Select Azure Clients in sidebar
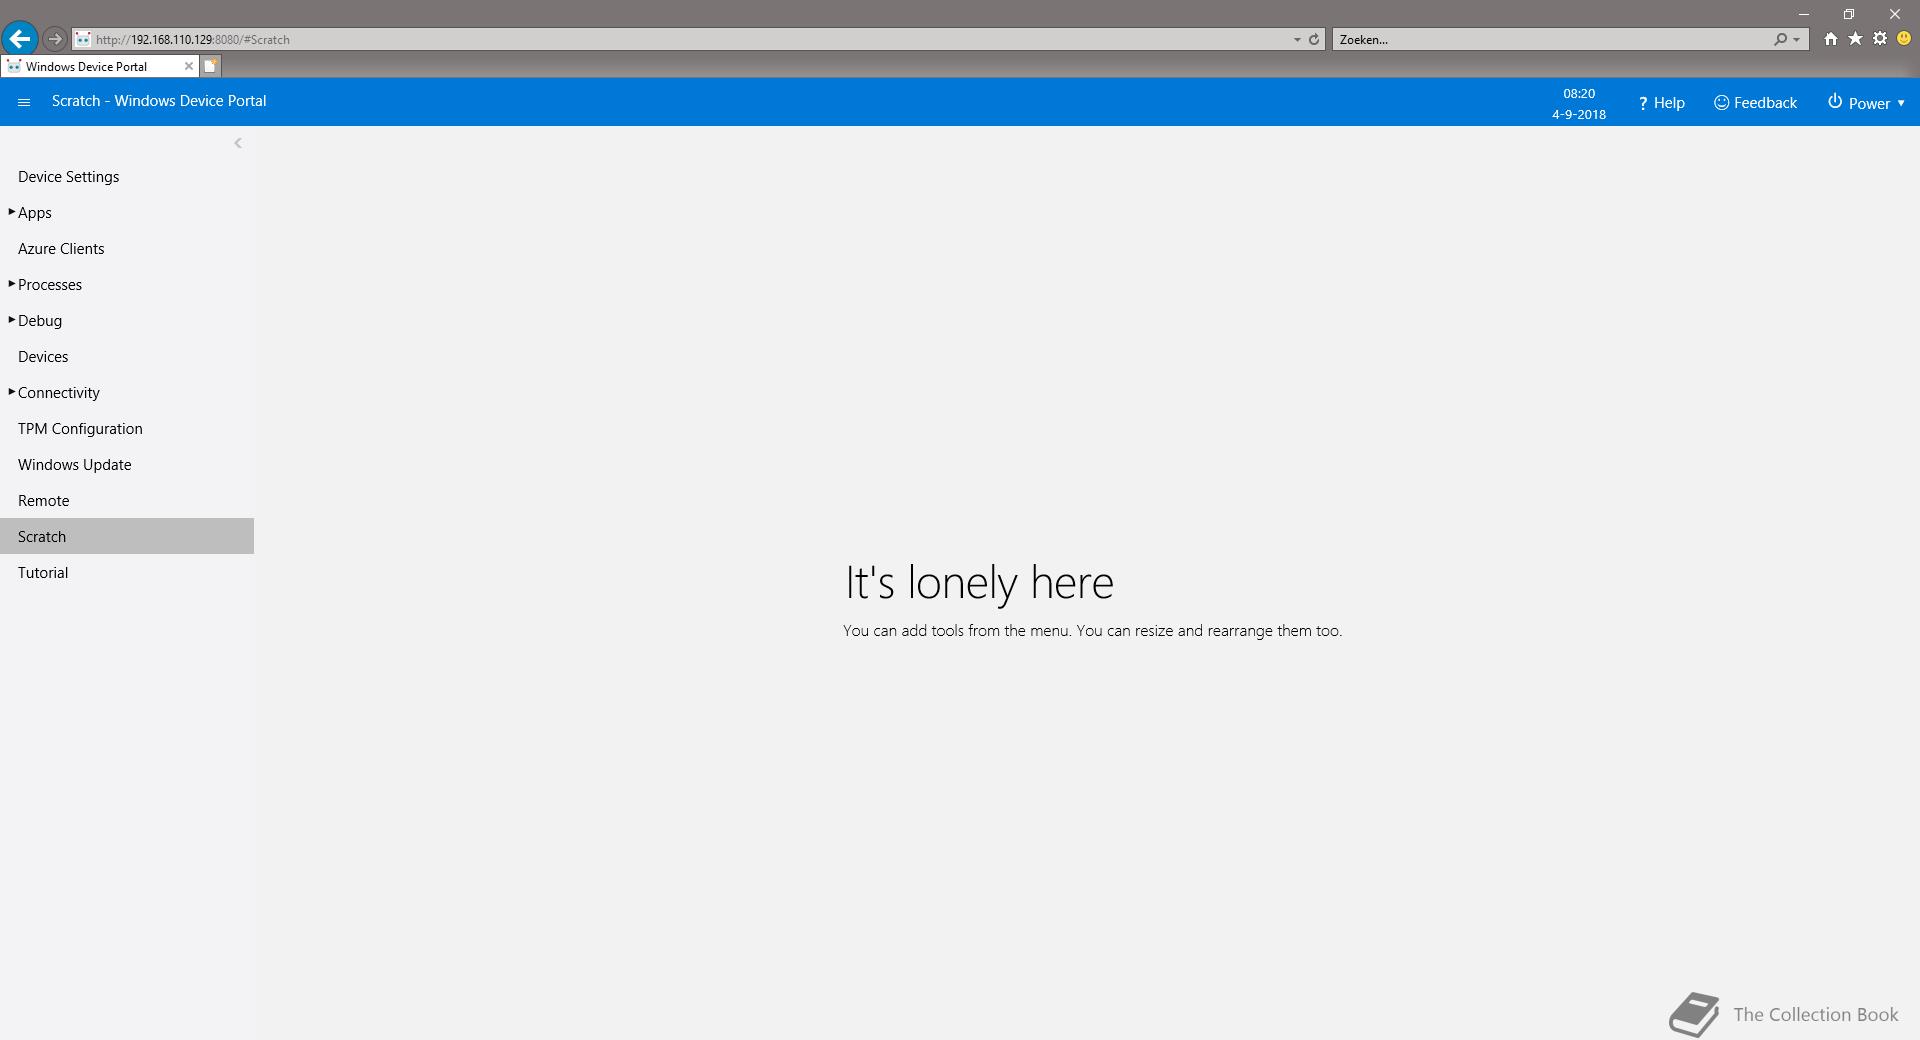 61,249
